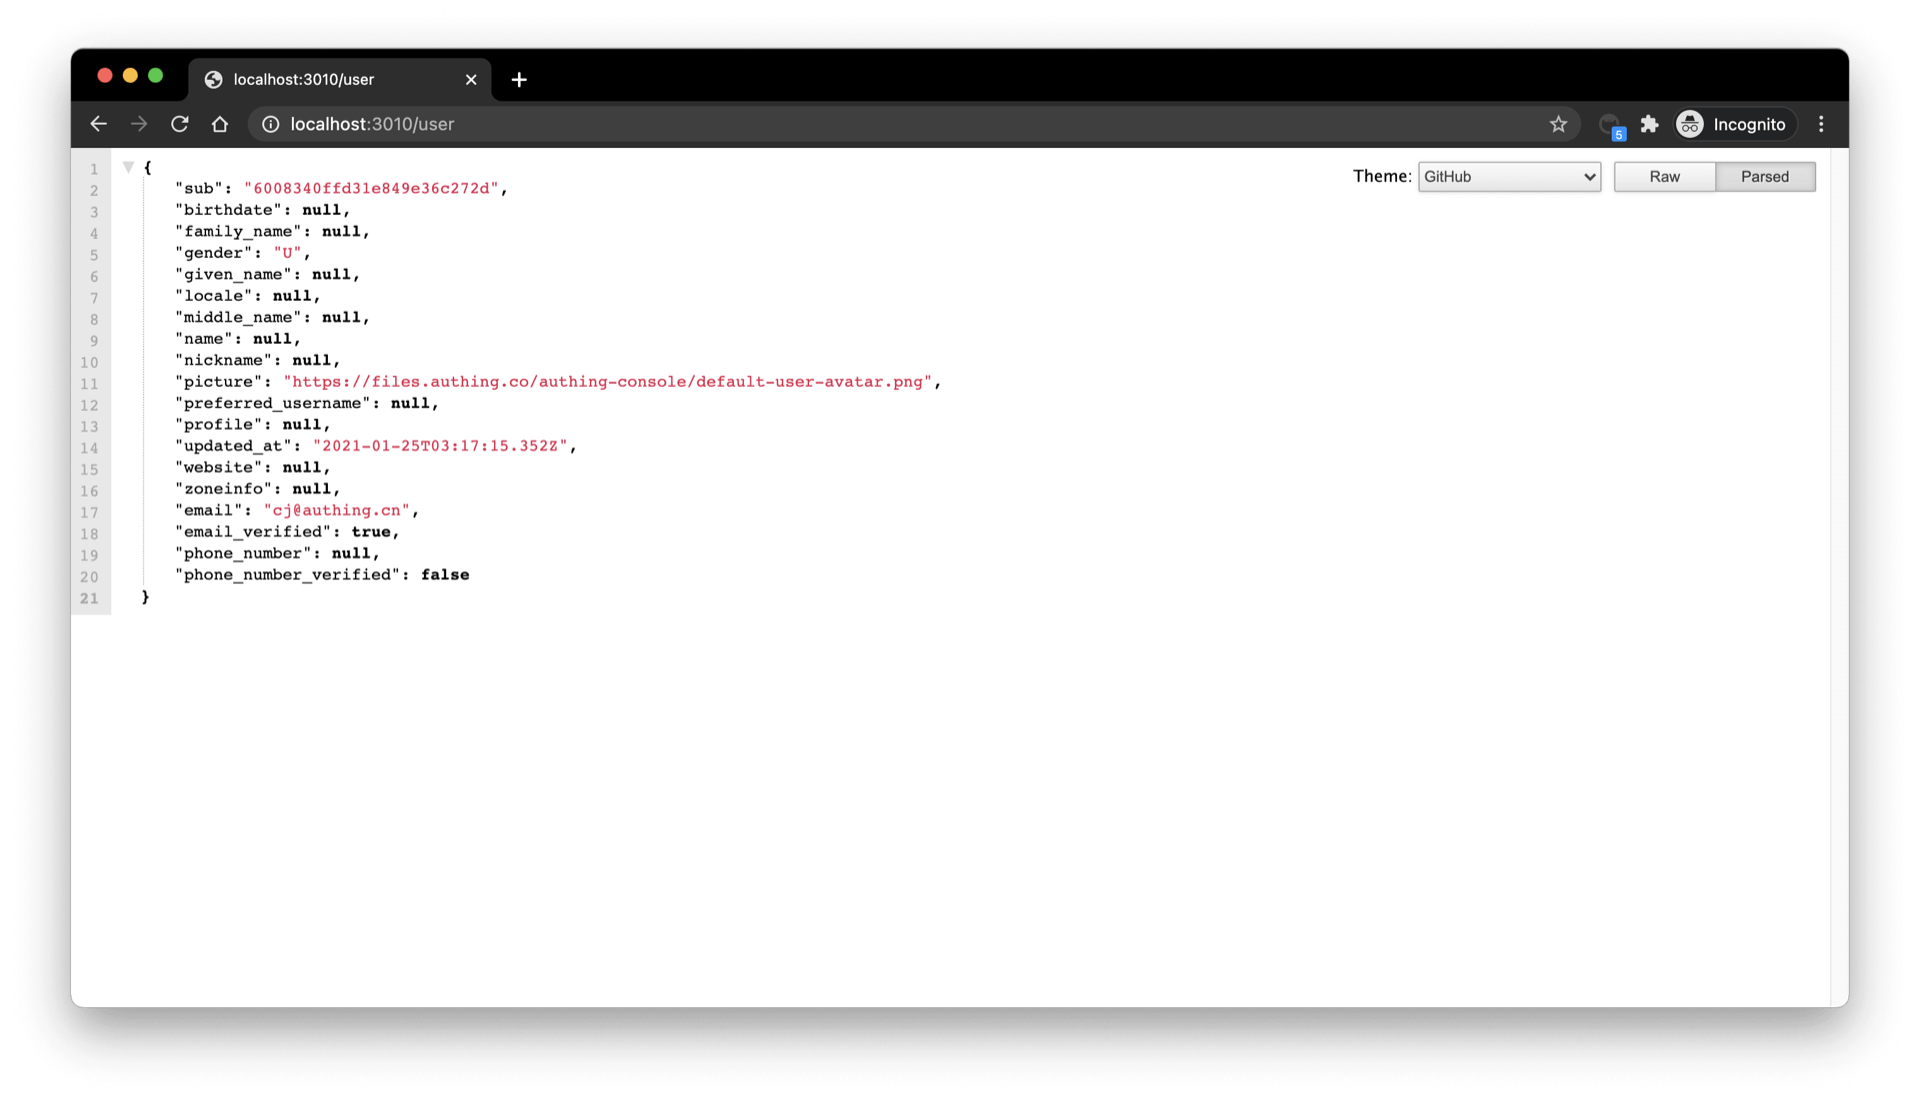Open the Theme dropdown showing GitHub

tap(1508, 177)
